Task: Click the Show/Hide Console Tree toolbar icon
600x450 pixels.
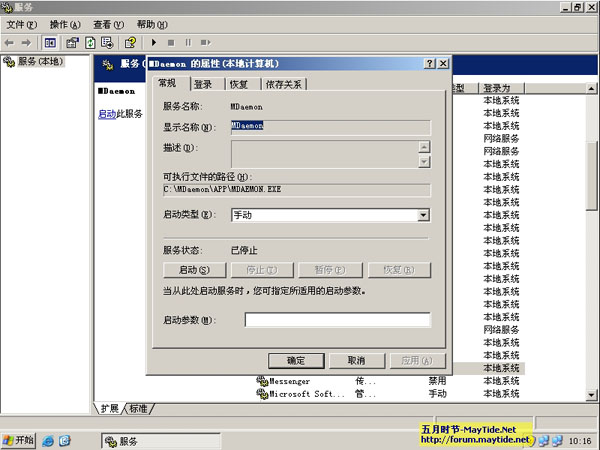Action: point(50,43)
